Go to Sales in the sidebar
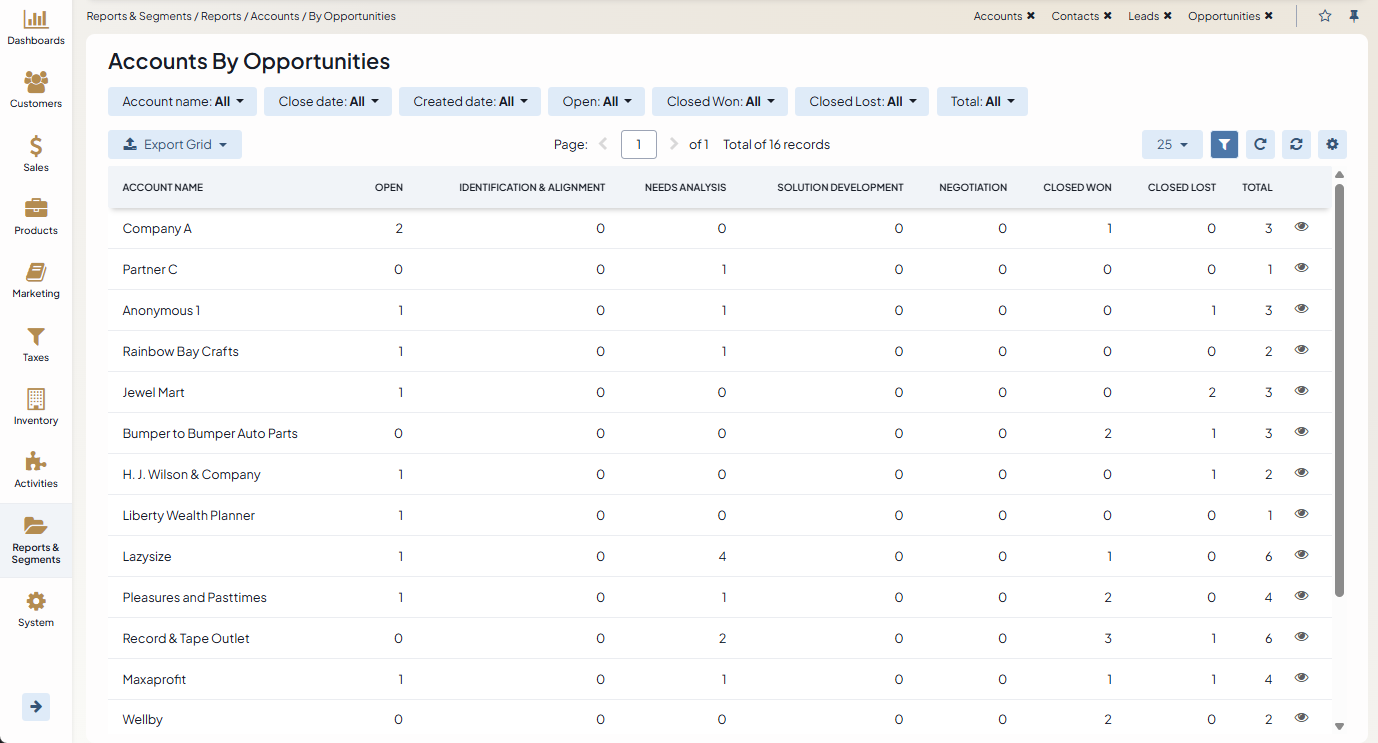 pyautogui.click(x=36, y=154)
